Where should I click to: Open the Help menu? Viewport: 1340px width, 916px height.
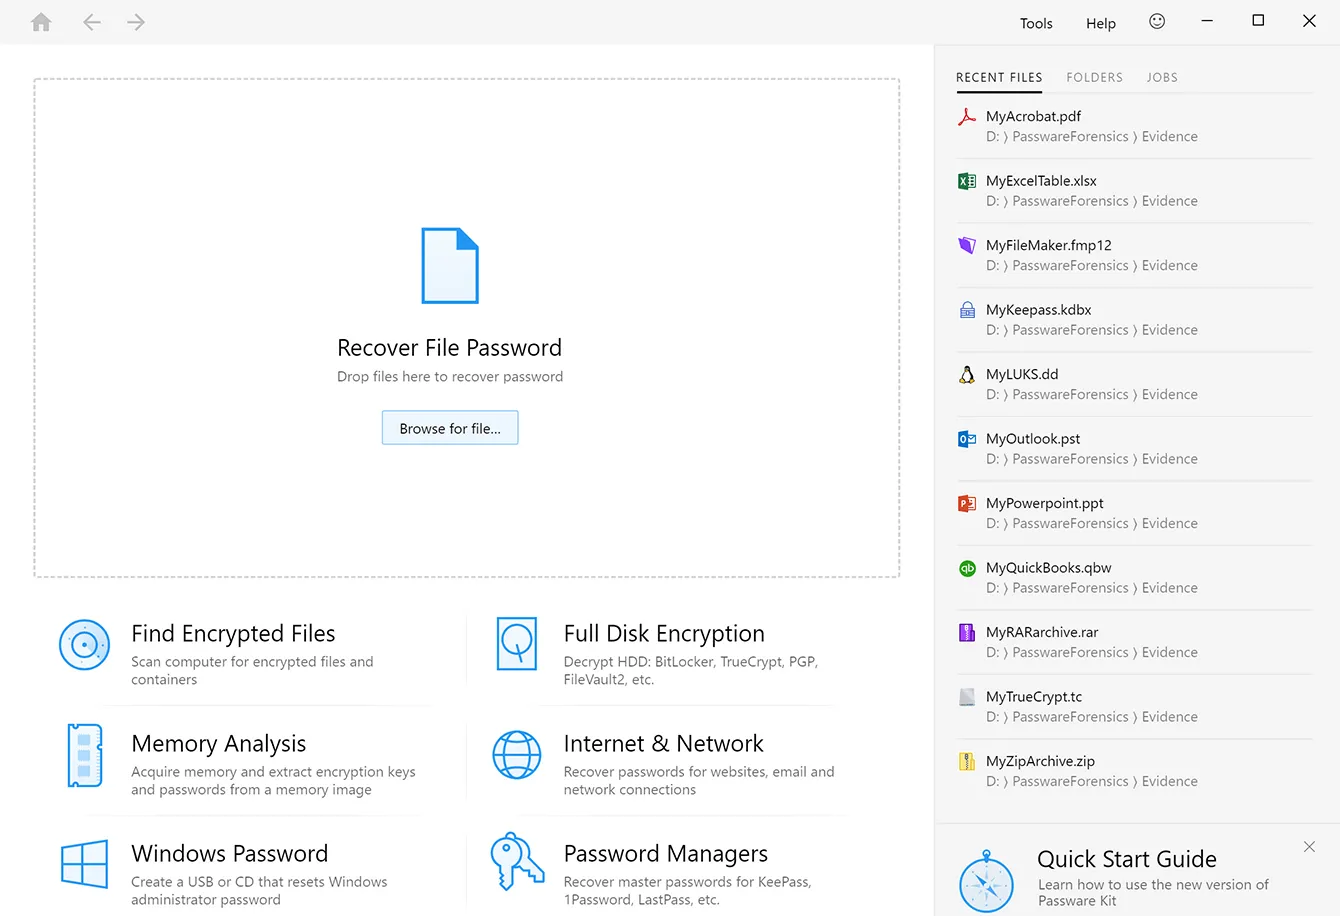[1100, 23]
